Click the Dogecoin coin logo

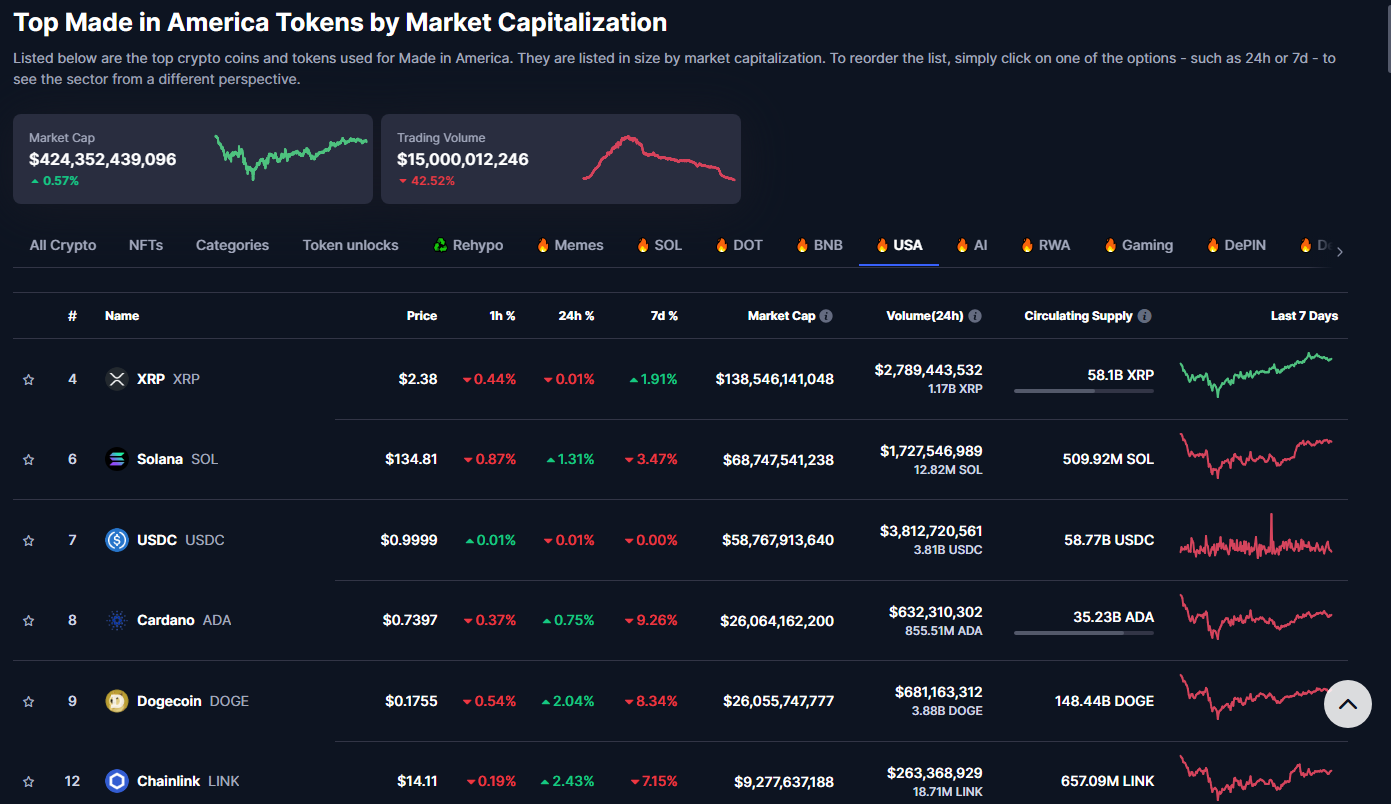(117, 701)
